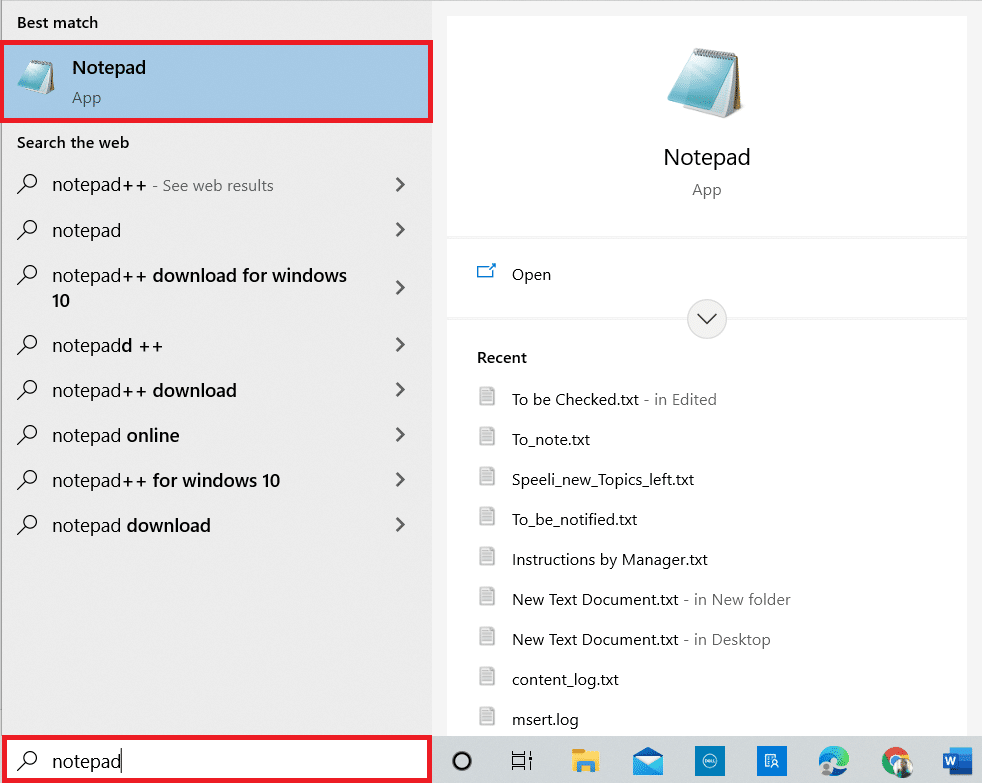Screen dimensions: 982x783
Task: Click file icon next to 'To be Checked.txt'
Action: click(487, 396)
